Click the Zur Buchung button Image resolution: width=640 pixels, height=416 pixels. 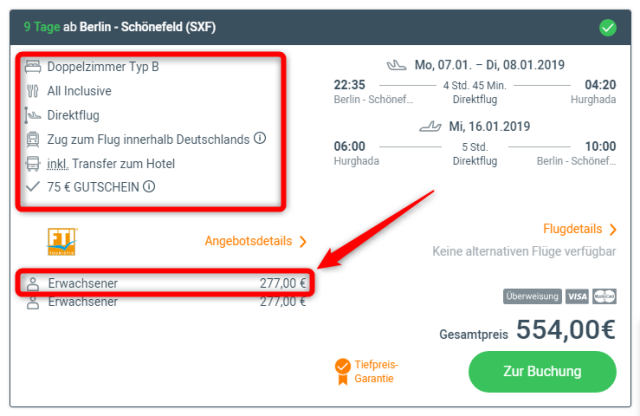(542, 372)
